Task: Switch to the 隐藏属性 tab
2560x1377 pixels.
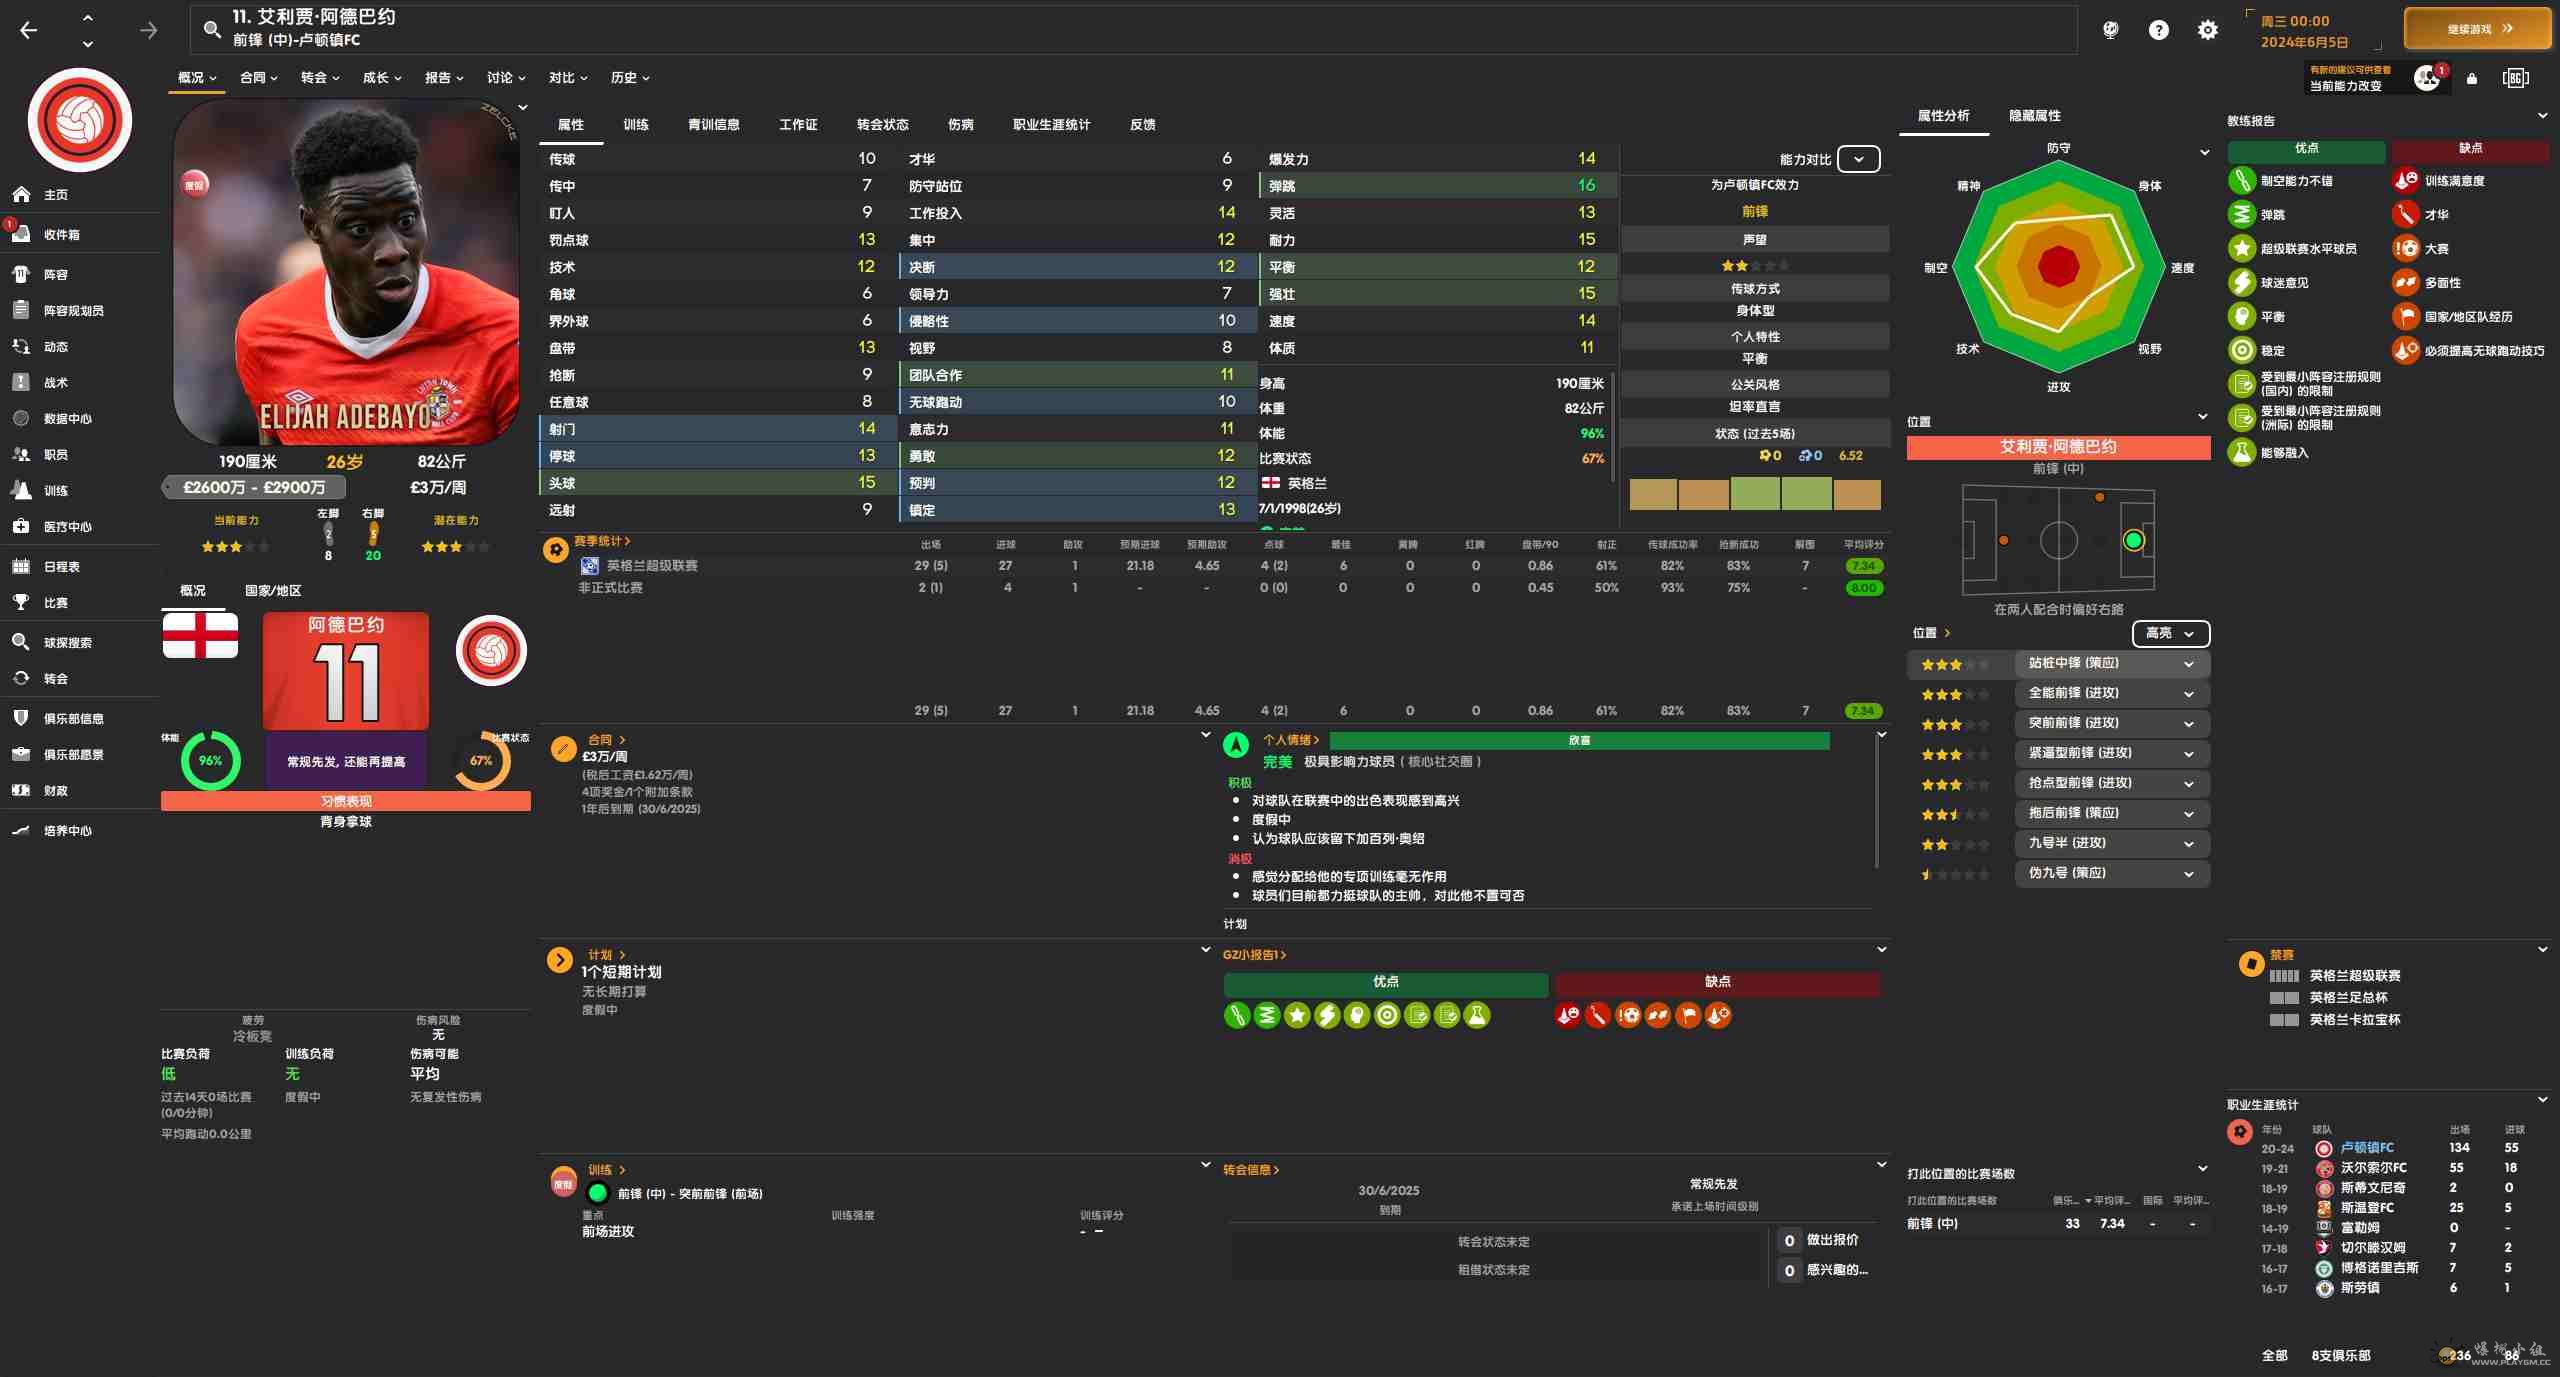Action: point(2035,116)
